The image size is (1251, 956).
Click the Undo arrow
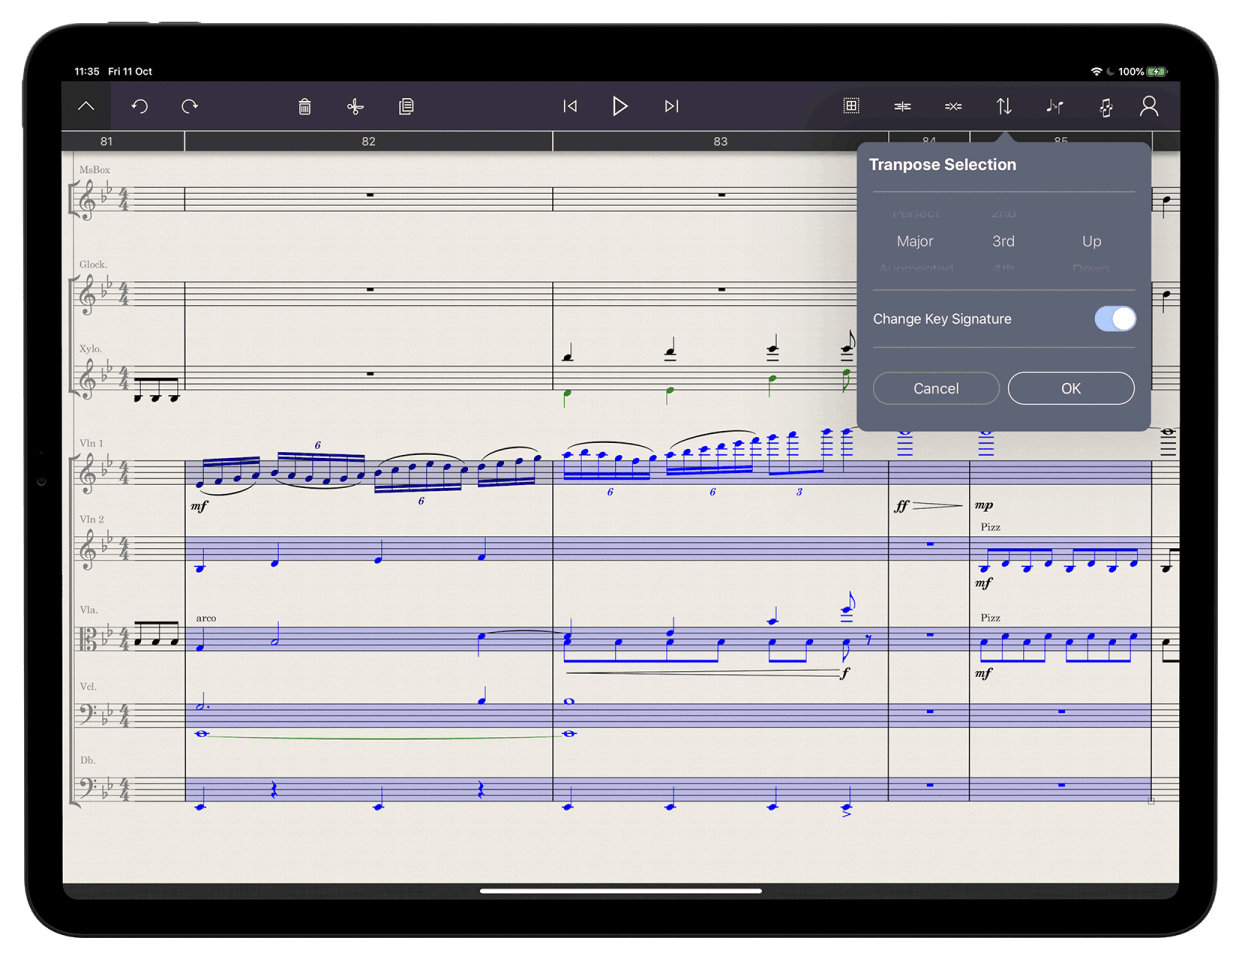(139, 107)
